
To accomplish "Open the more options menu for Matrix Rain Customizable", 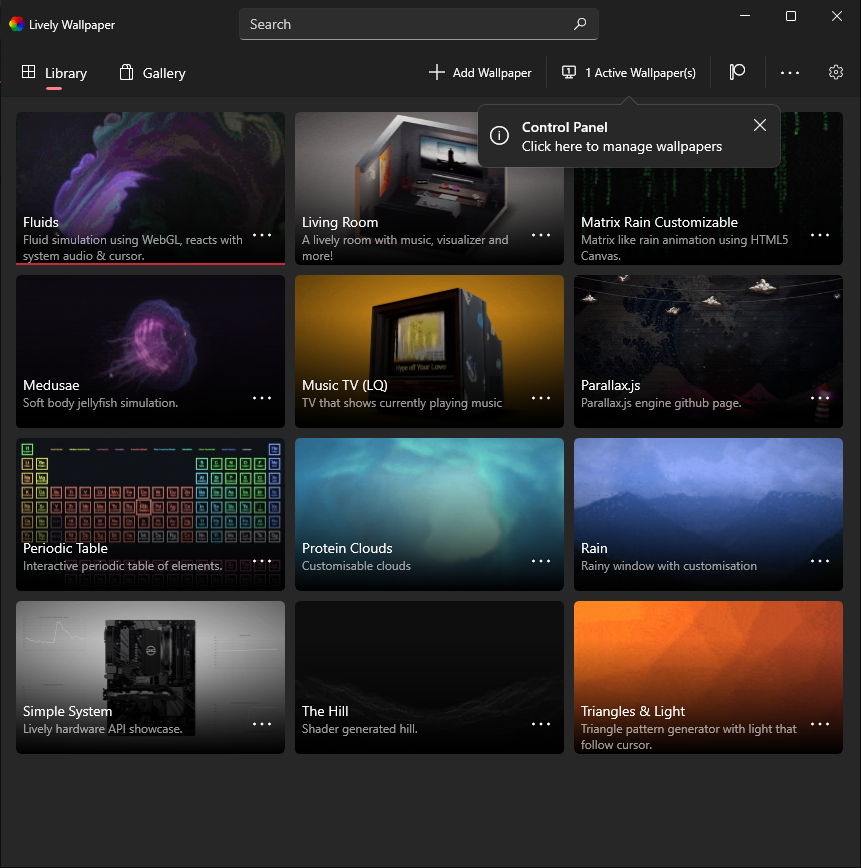I will (x=820, y=235).
